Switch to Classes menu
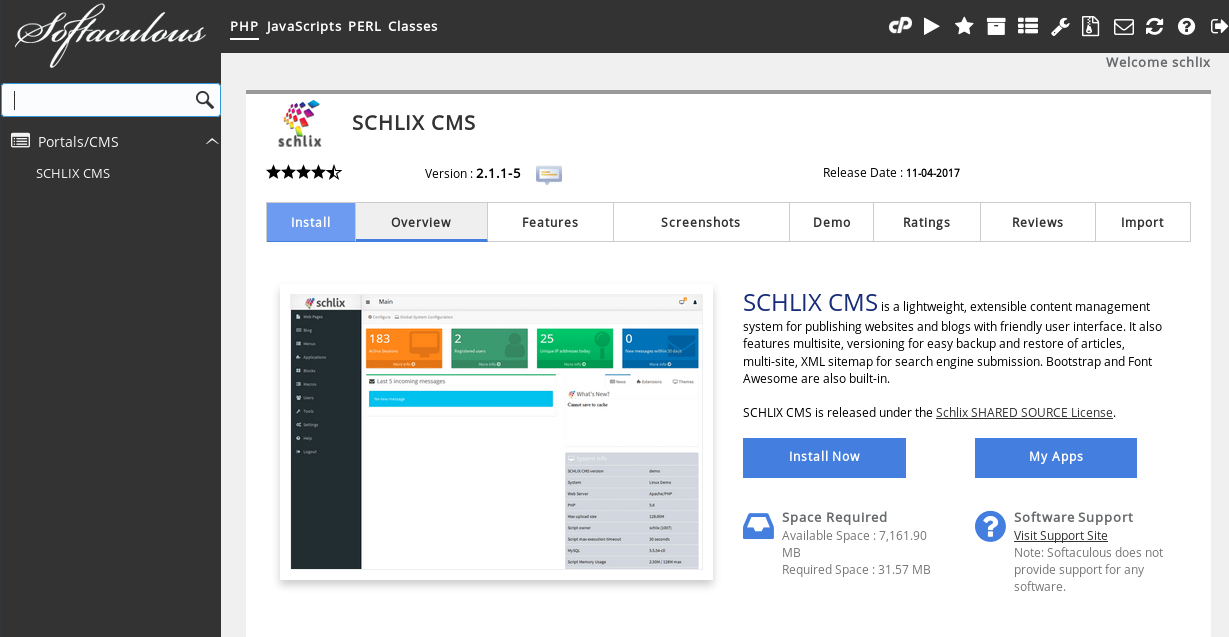Image resolution: width=1229 pixels, height=637 pixels. click(413, 26)
